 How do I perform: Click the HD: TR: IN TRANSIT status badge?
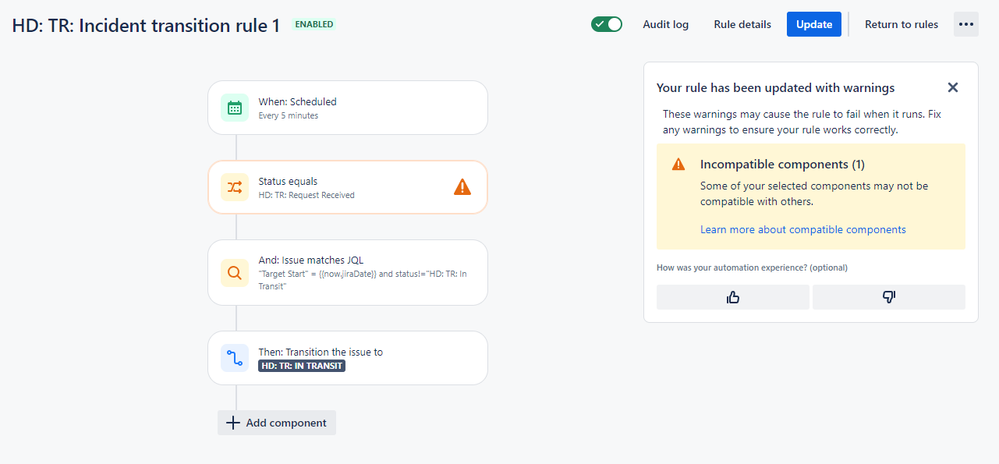pos(302,366)
